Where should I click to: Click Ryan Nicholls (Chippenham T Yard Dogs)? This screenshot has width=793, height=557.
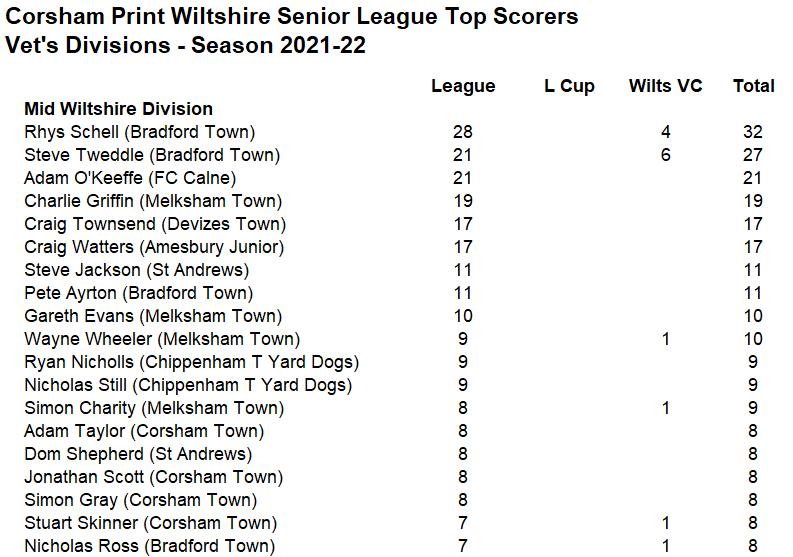(x=192, y=362)
